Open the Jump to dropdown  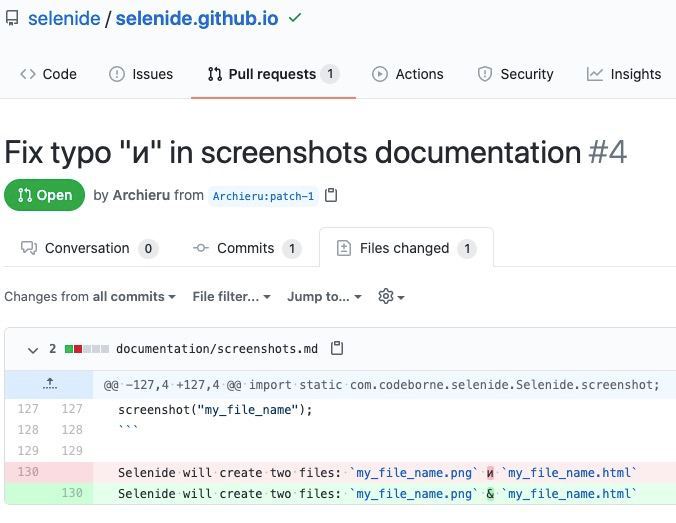324,297
